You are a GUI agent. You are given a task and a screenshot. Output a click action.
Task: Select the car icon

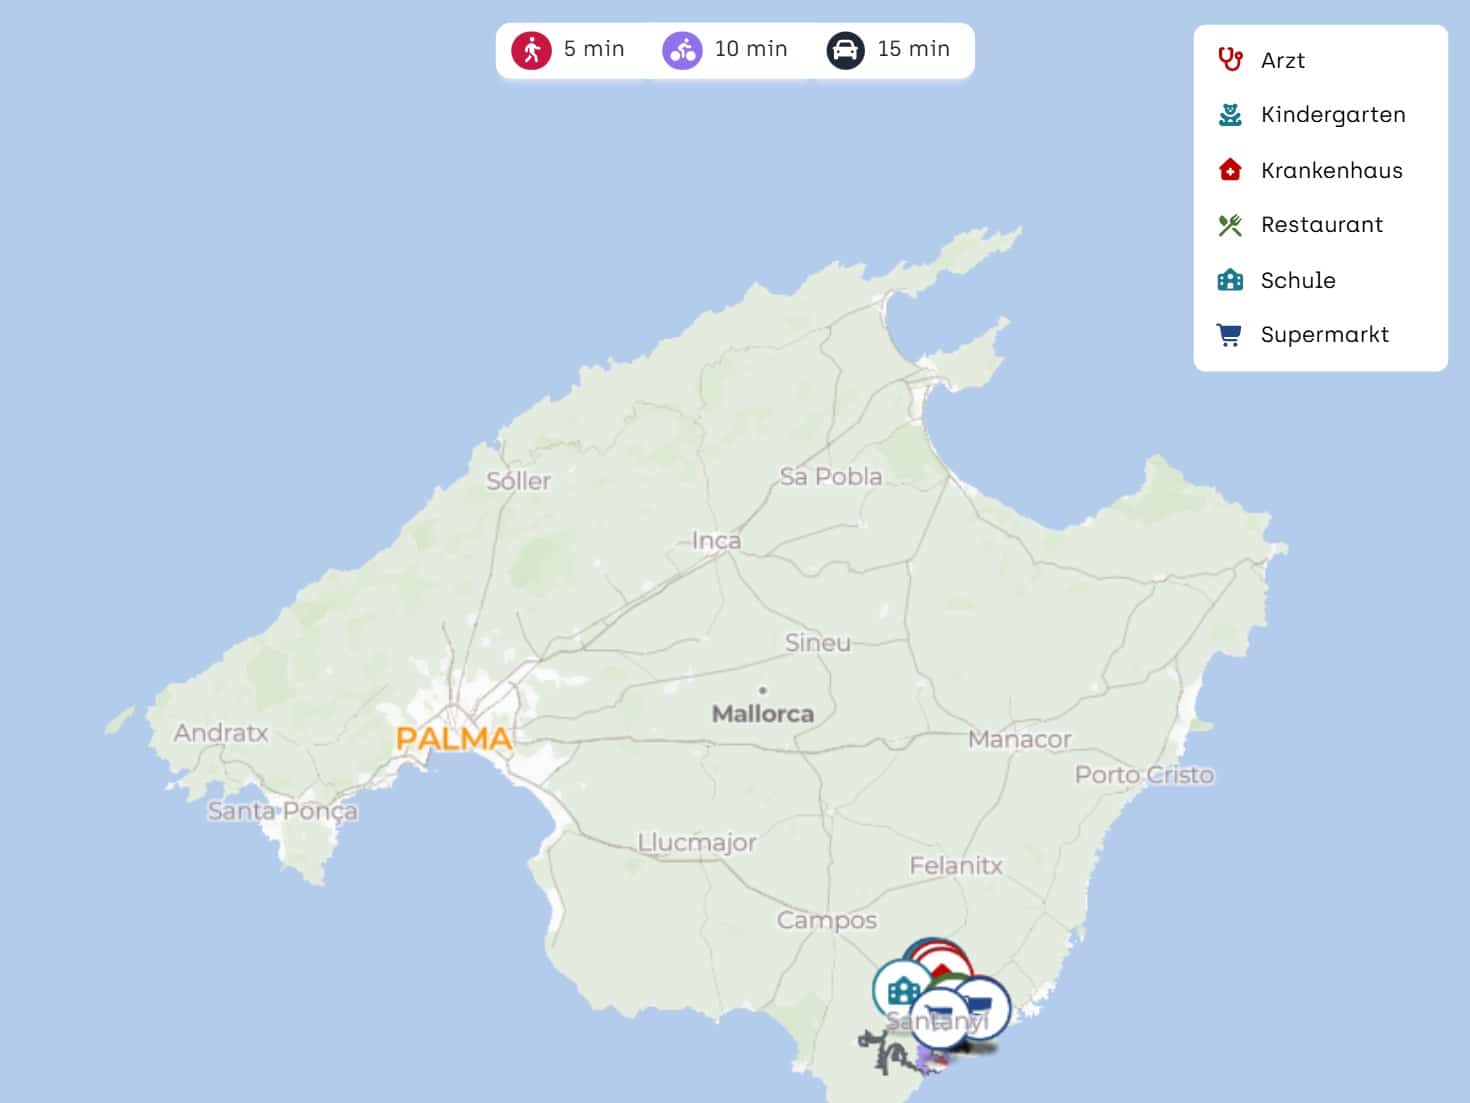click(845, 48)
